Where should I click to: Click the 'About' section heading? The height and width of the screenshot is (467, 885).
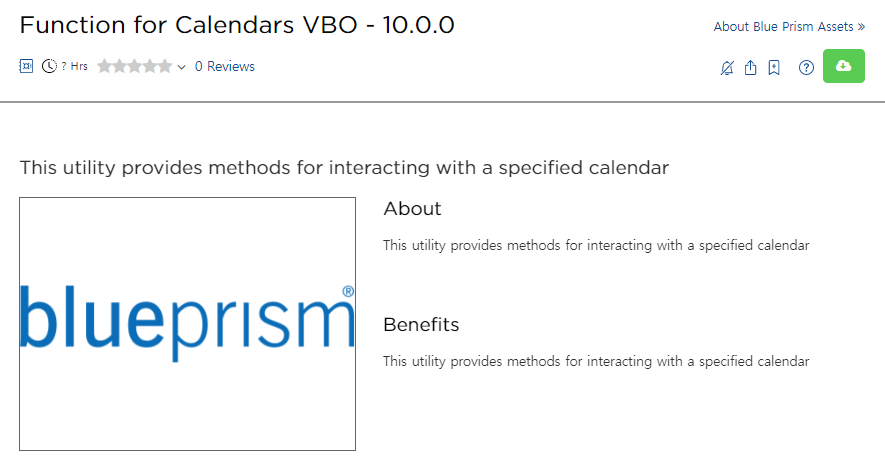pyautogui.click(x=412, y=208)
